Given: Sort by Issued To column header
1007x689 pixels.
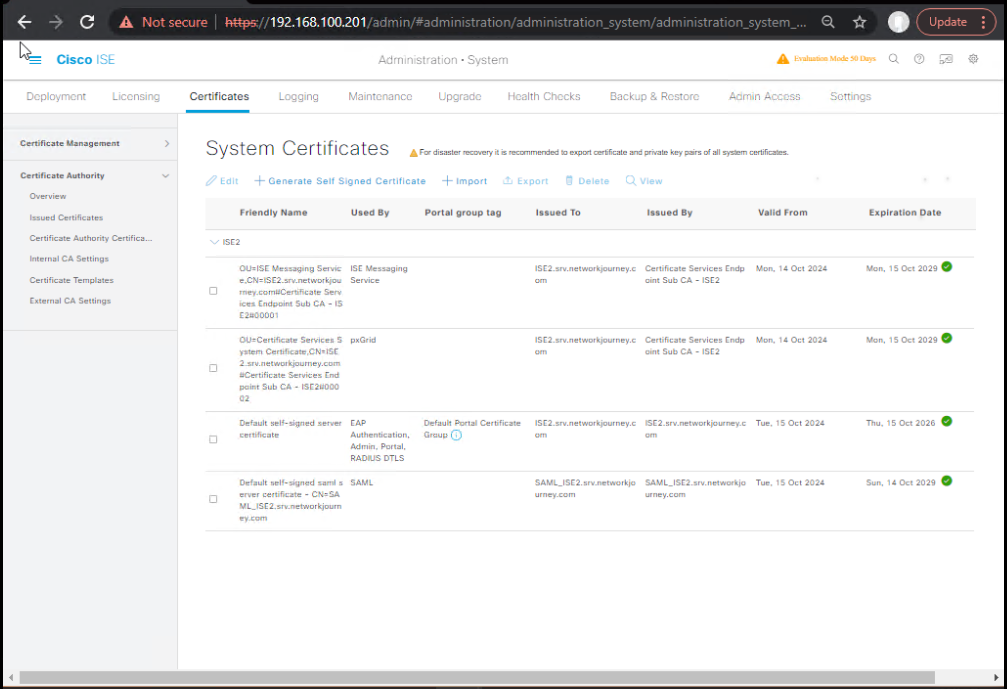Looking at the screenshot, I should click(x=558, y=213).
